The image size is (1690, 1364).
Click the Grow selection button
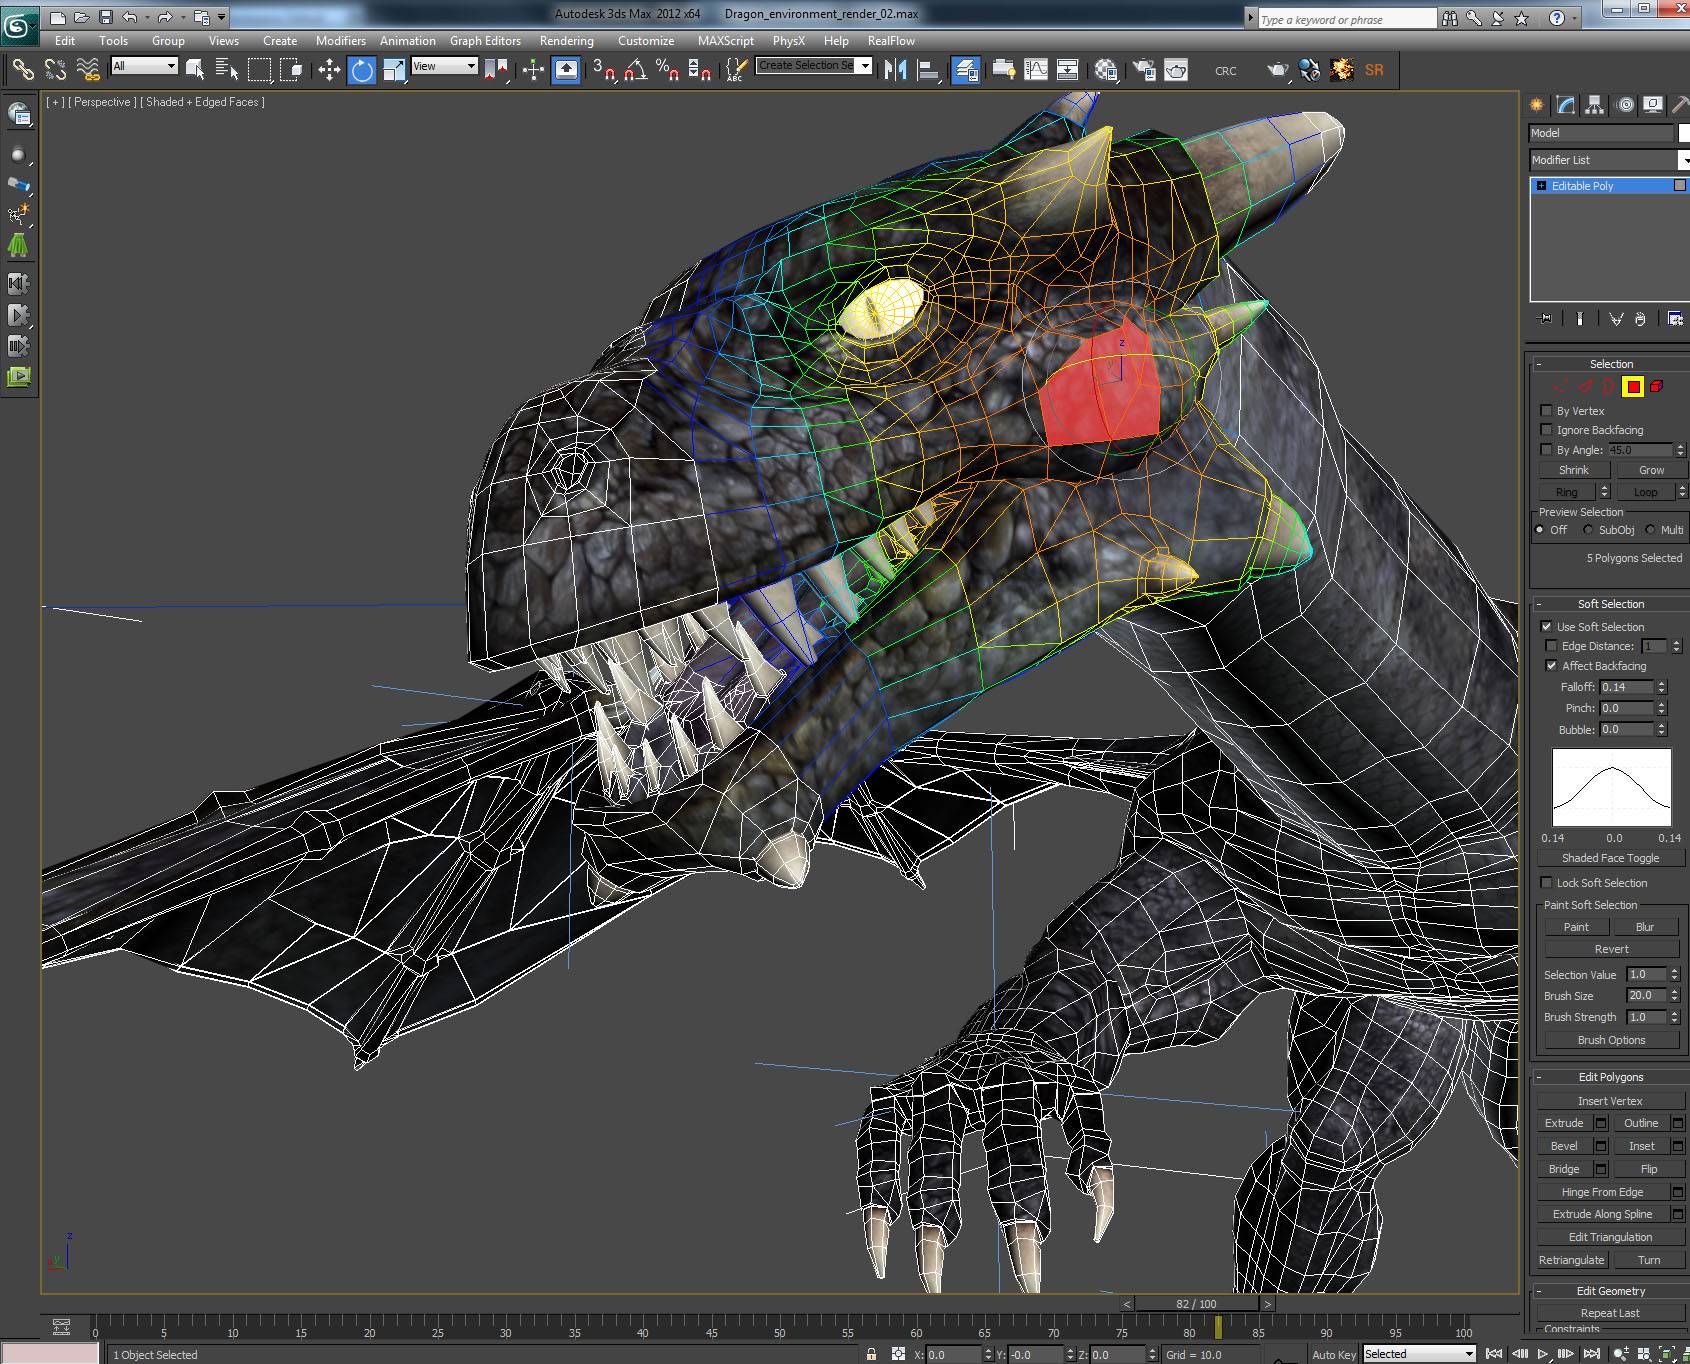click(1650, 470)
